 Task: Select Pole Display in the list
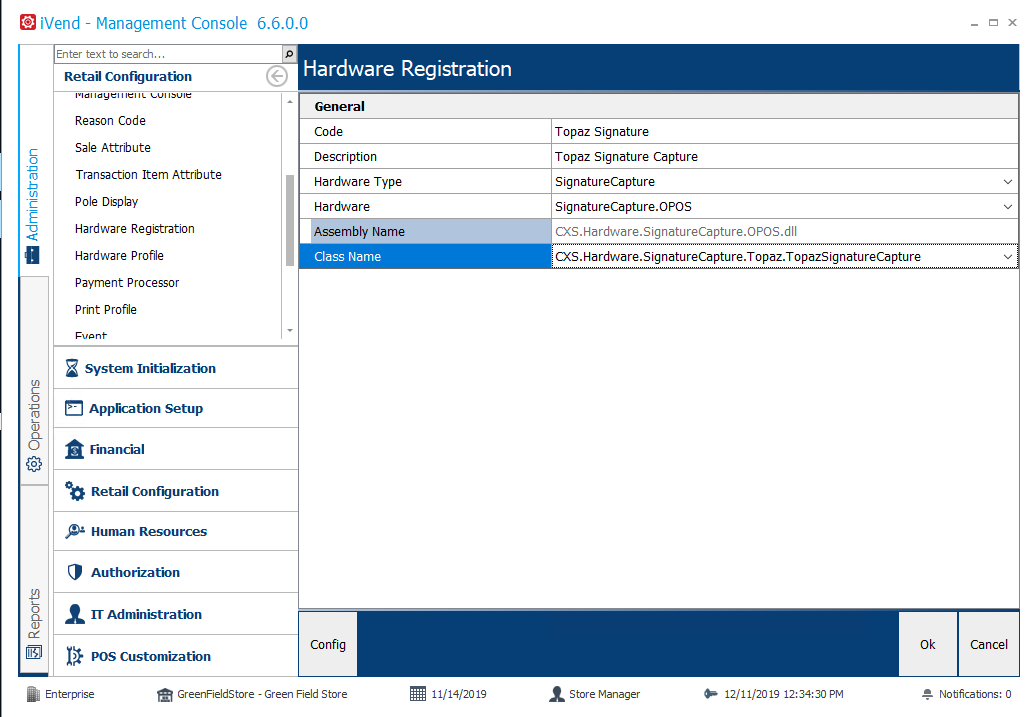pyautogui.click(x=106, y=202)
